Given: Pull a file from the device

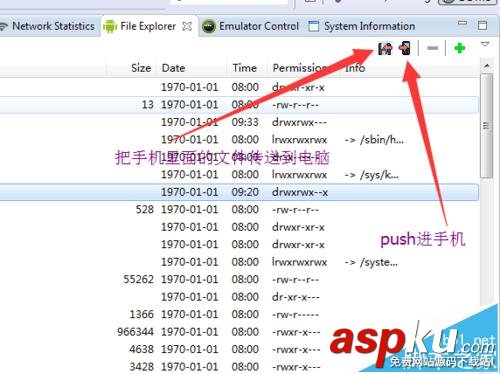Looking at the screenshot, I should (385, 49).
